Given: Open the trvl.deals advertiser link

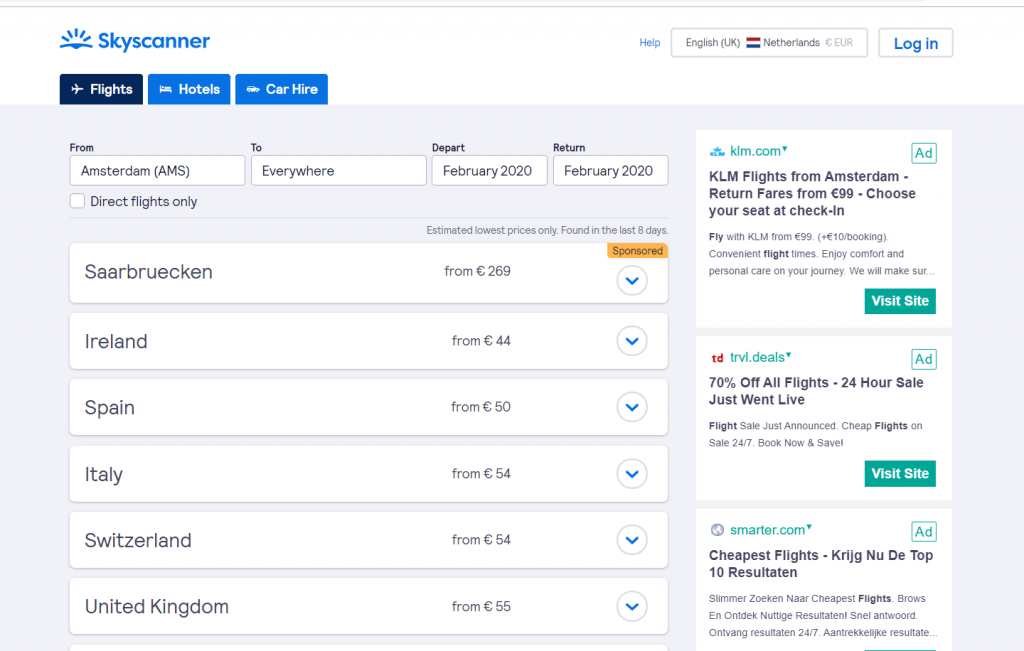Looking at the screenshot, I should [x=757, y=357].
